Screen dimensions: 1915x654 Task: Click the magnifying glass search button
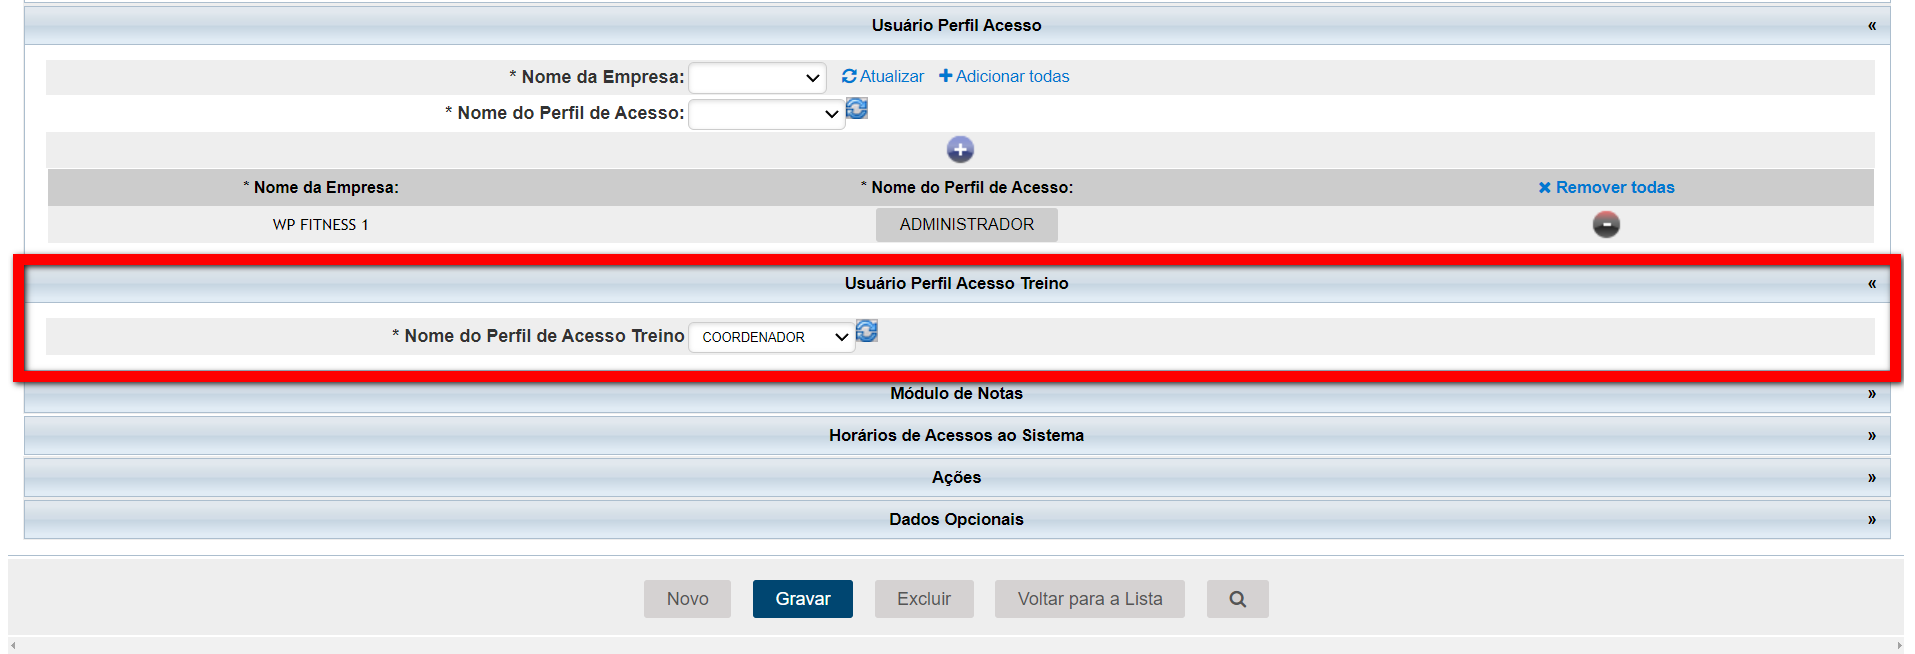tap(1237, 599)
